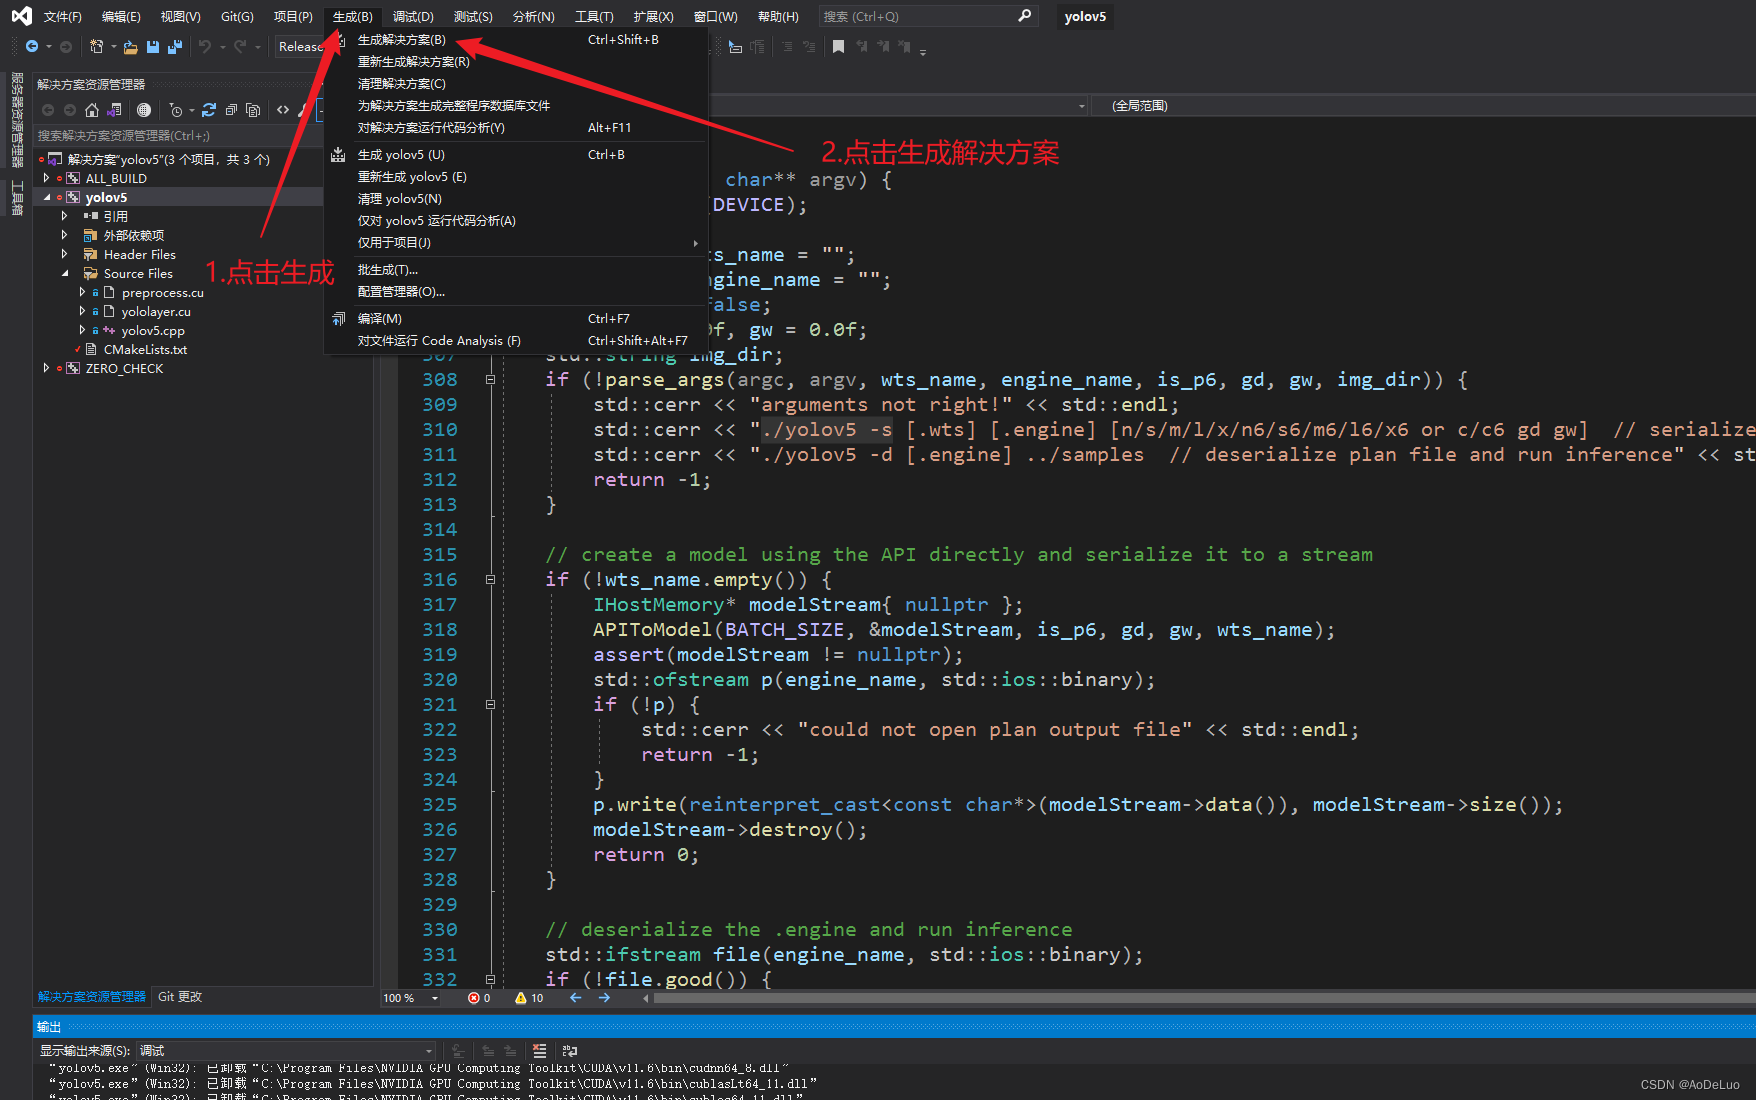Click the collapse all icon in Solution Explorer
The width and height of the screenshot is (1756, 1100).
(231, 110)
